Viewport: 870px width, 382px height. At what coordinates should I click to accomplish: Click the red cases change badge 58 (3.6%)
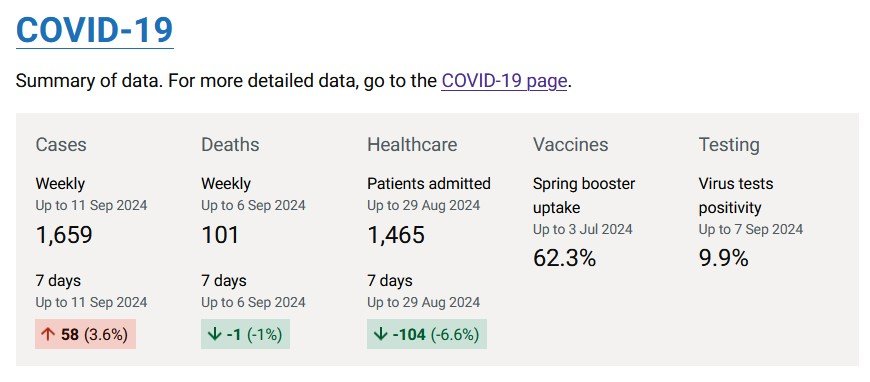tap(85, 334)
